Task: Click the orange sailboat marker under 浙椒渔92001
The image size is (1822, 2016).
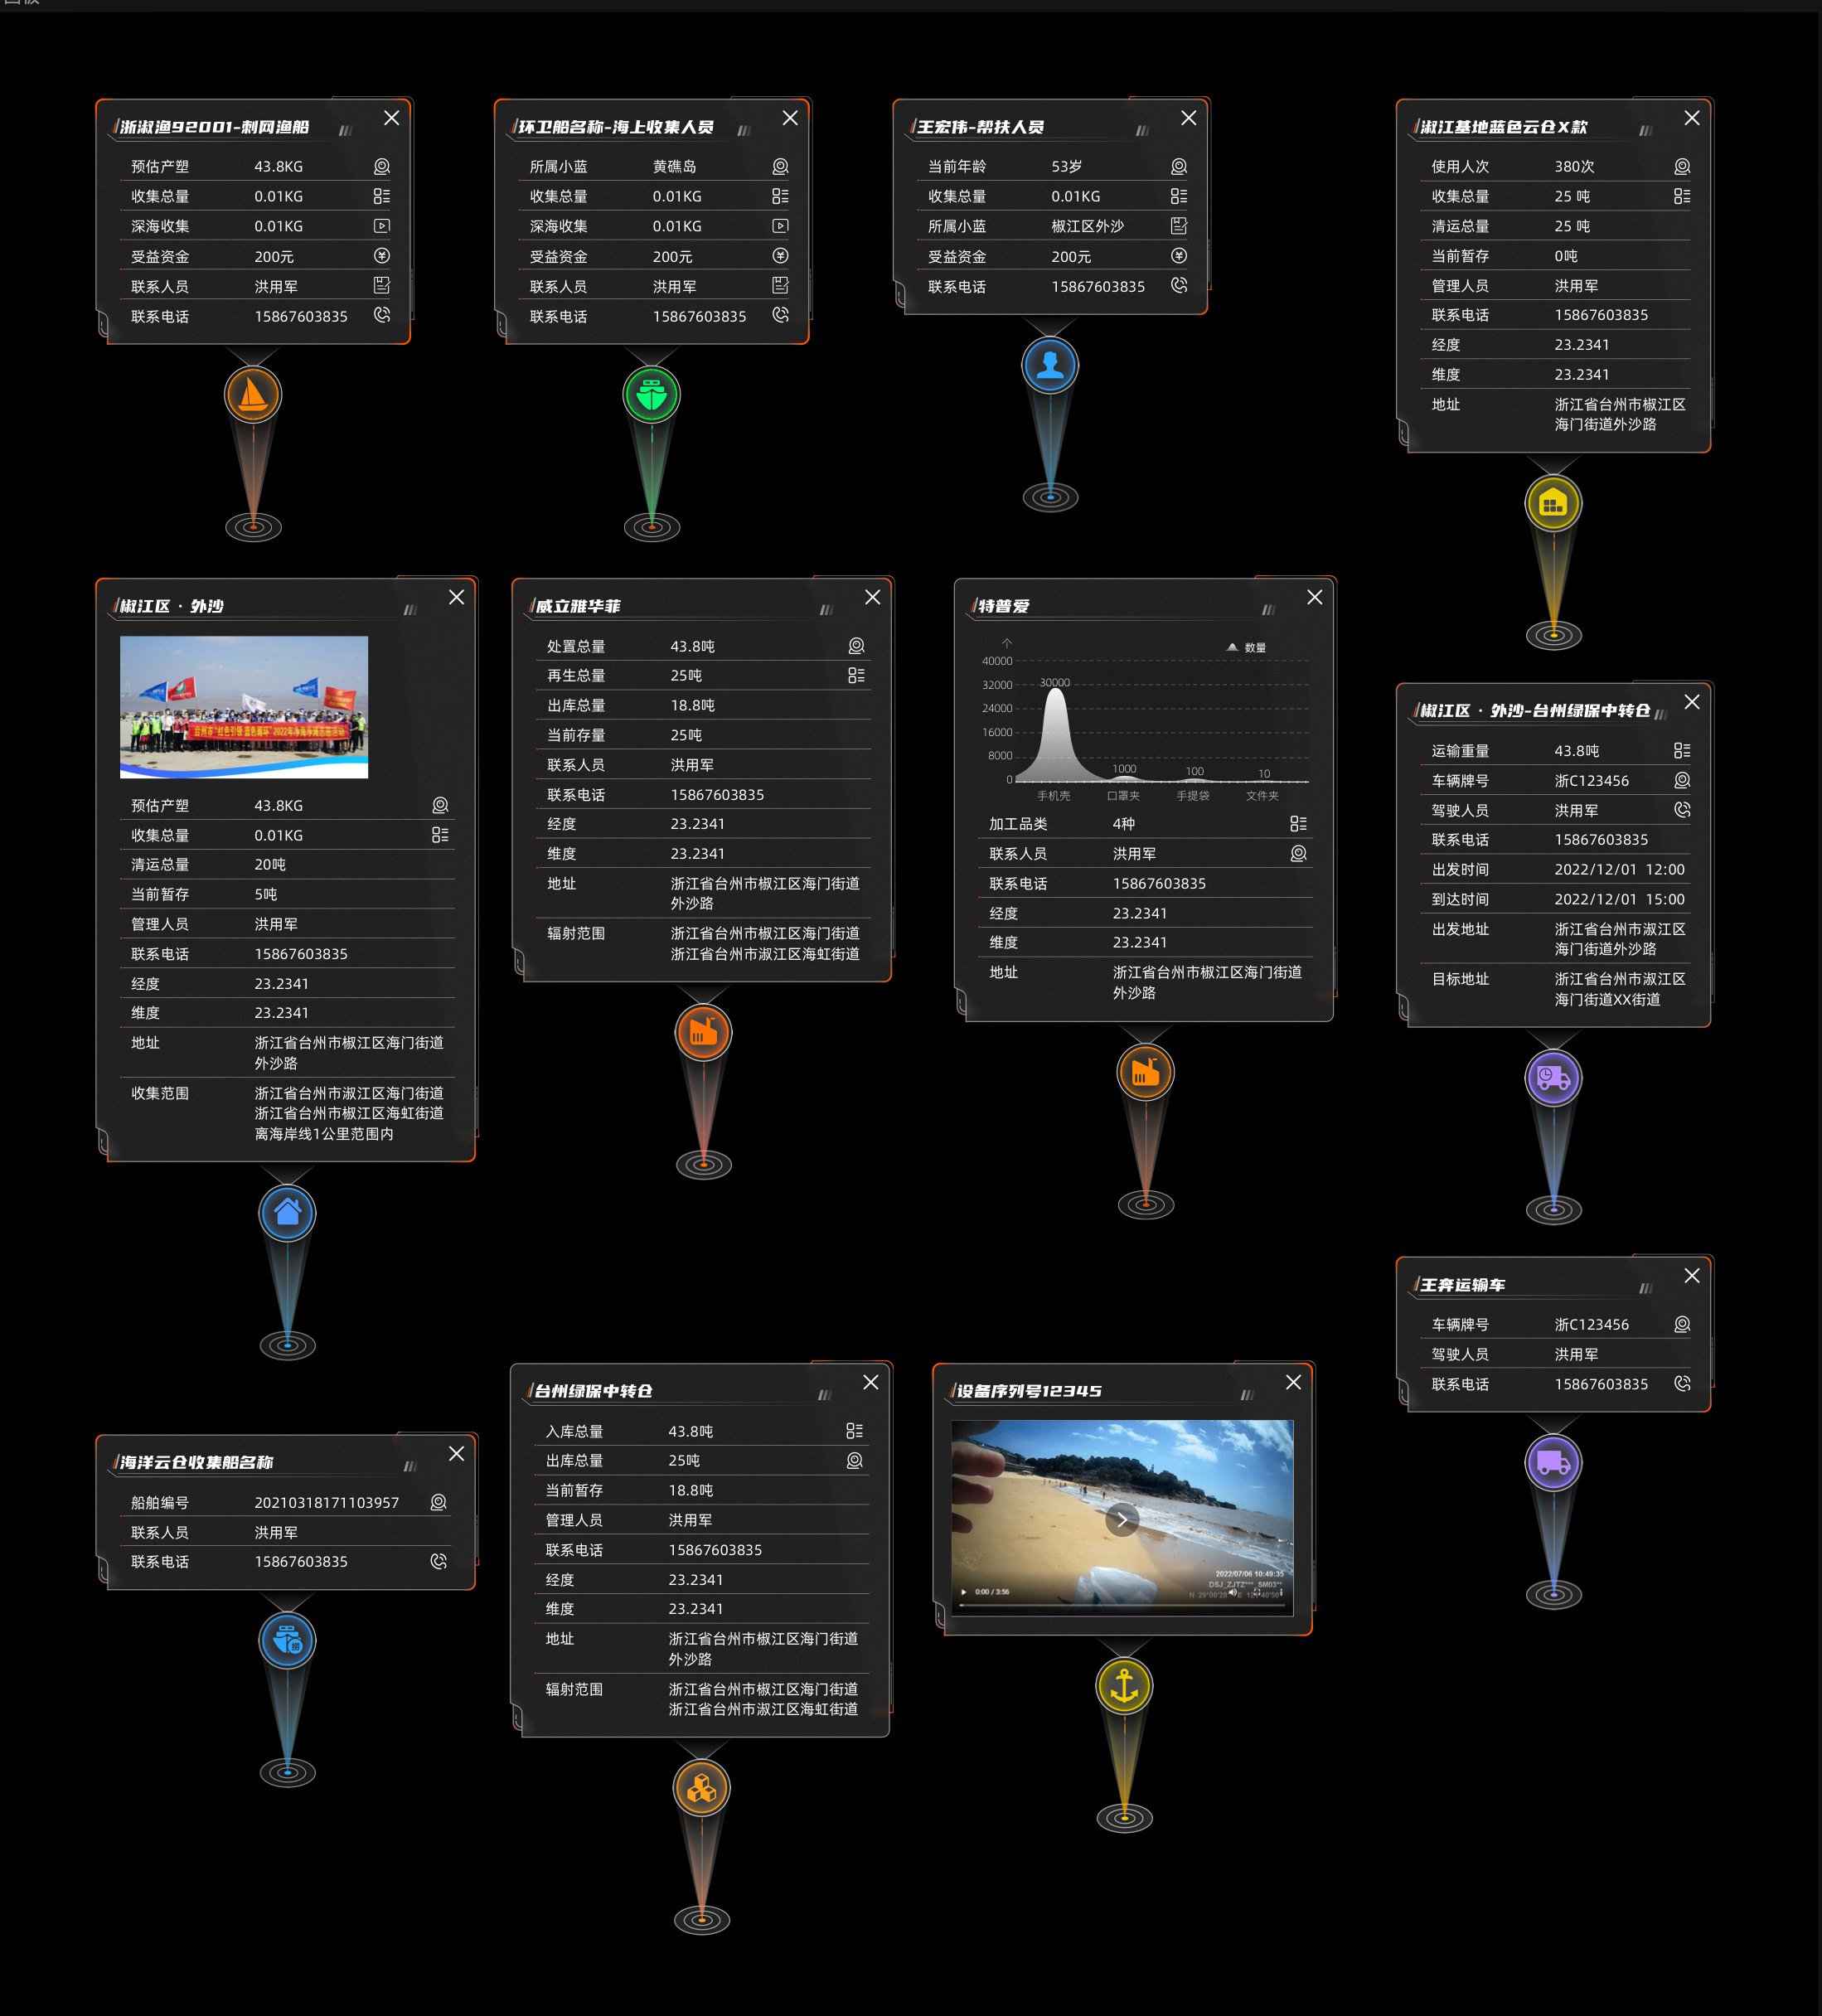Action: tap(253, 394)
